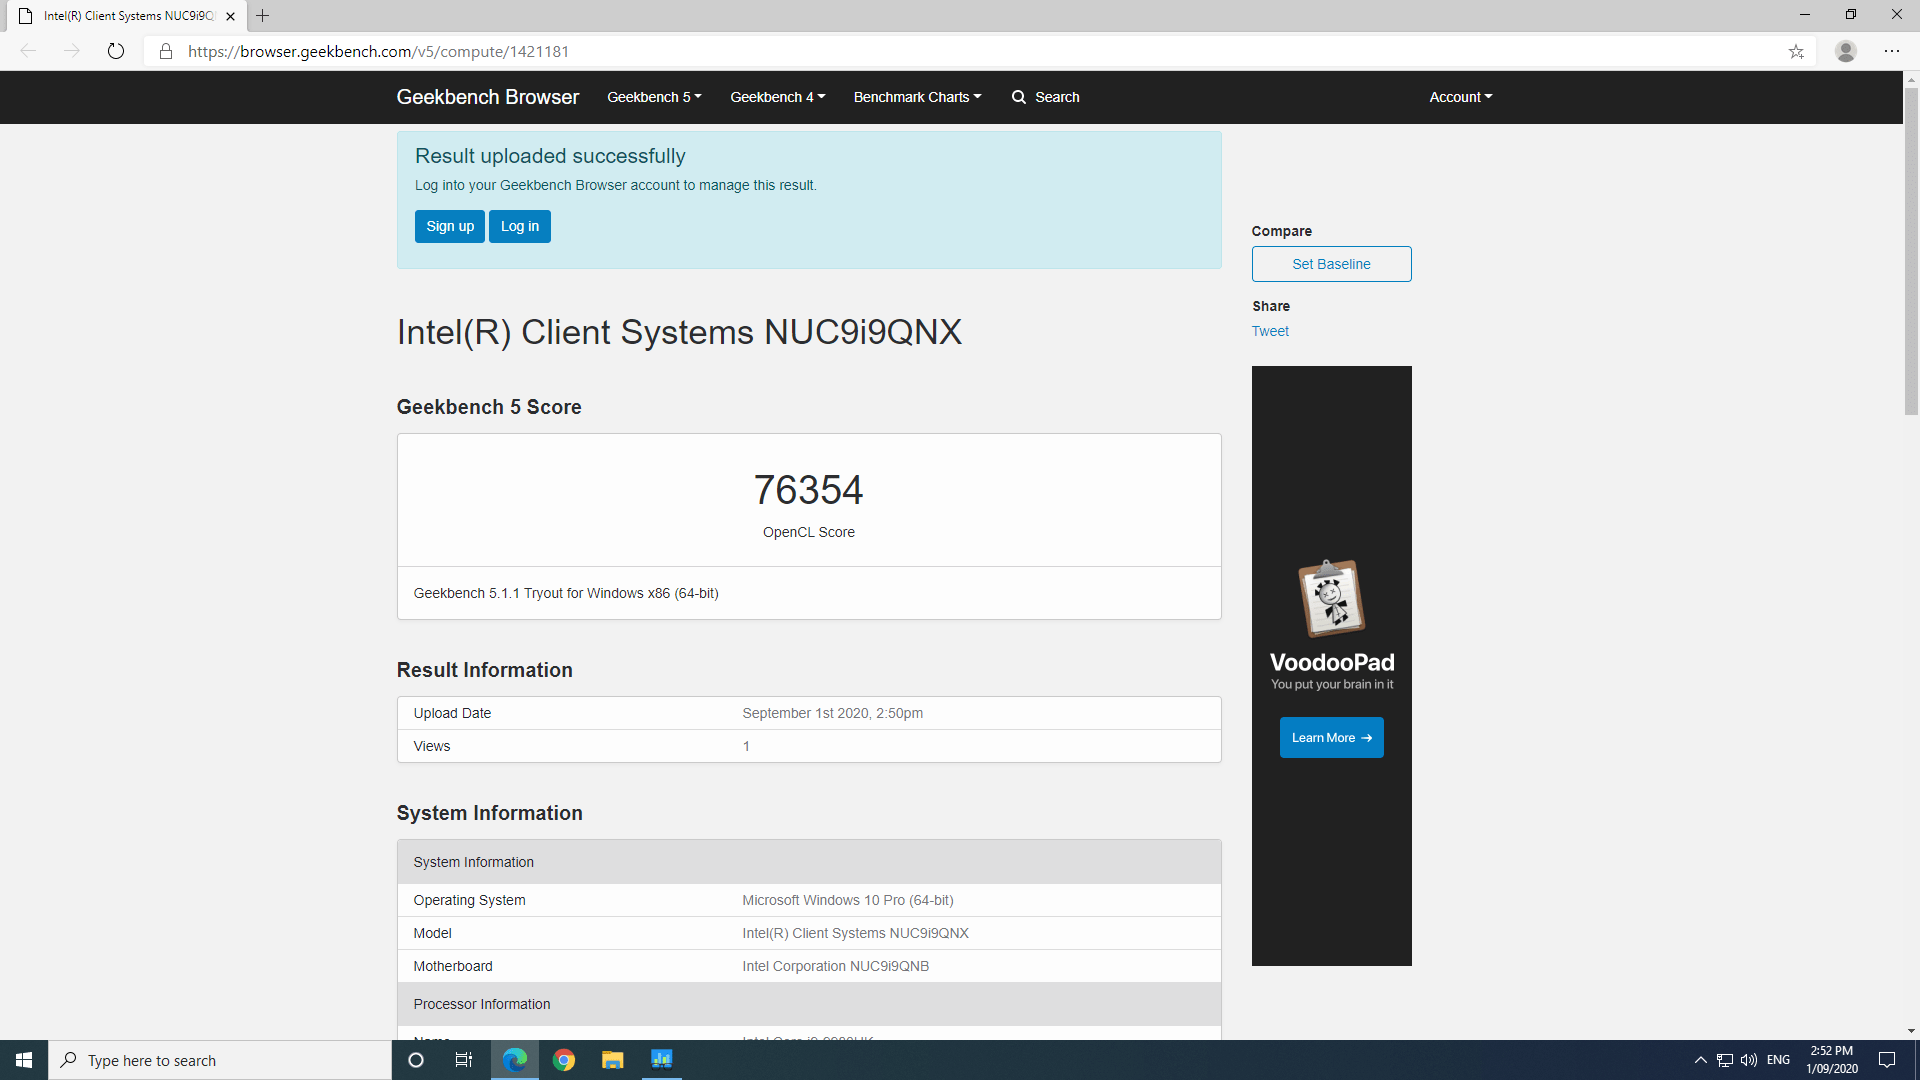Click the volume speaker tray icon
1920x1080 pixels.
click(x=1749, y=1060)
